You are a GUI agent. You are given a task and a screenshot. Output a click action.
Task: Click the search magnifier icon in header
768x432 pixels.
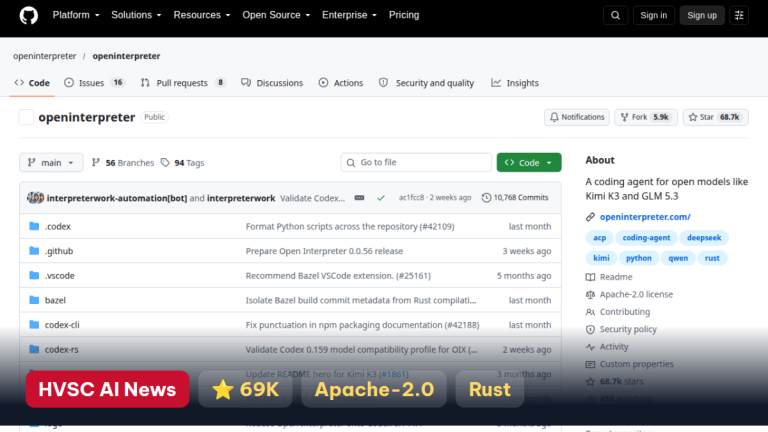coord(615,15)
